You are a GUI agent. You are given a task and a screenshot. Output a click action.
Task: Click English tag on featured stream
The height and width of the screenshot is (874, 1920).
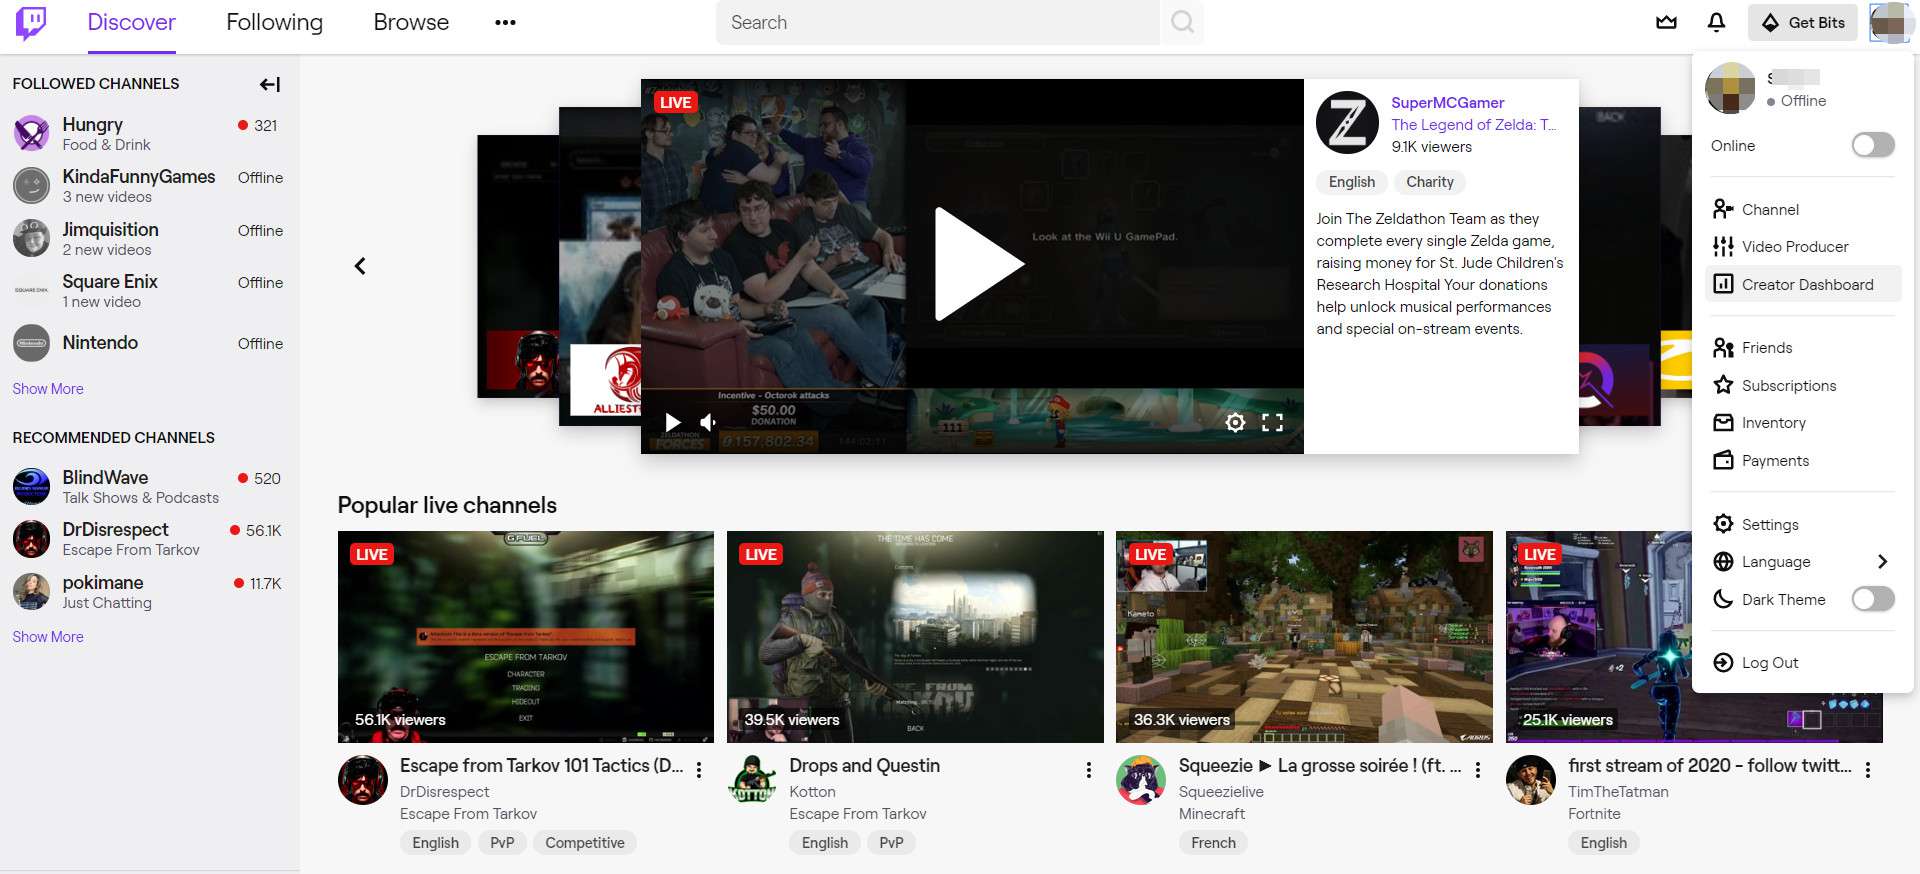pos(1352,182)
